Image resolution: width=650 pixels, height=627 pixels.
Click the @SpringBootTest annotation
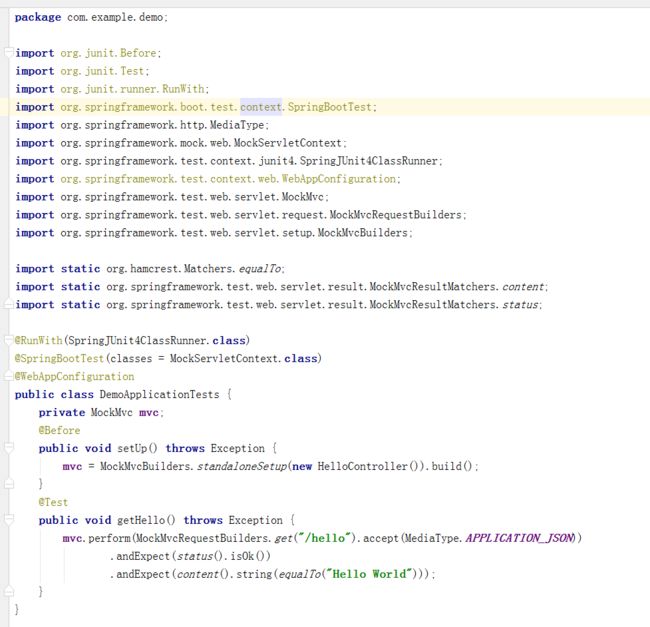(x=59, y=358)
